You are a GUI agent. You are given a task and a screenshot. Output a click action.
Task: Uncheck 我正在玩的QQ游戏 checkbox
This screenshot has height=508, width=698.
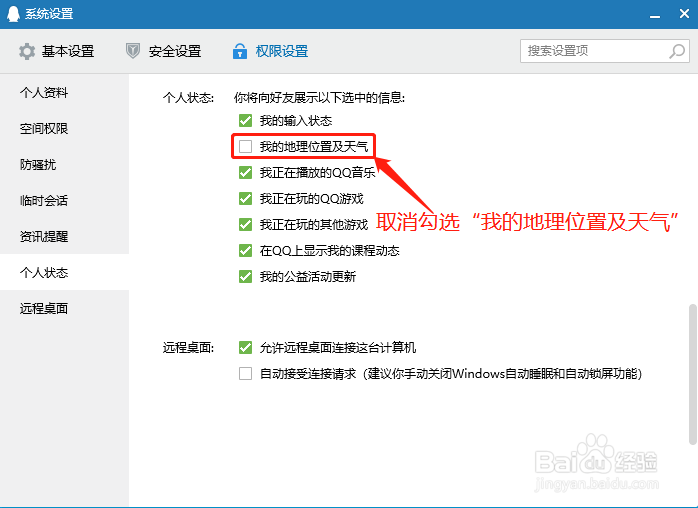click(x=245, y=199)
